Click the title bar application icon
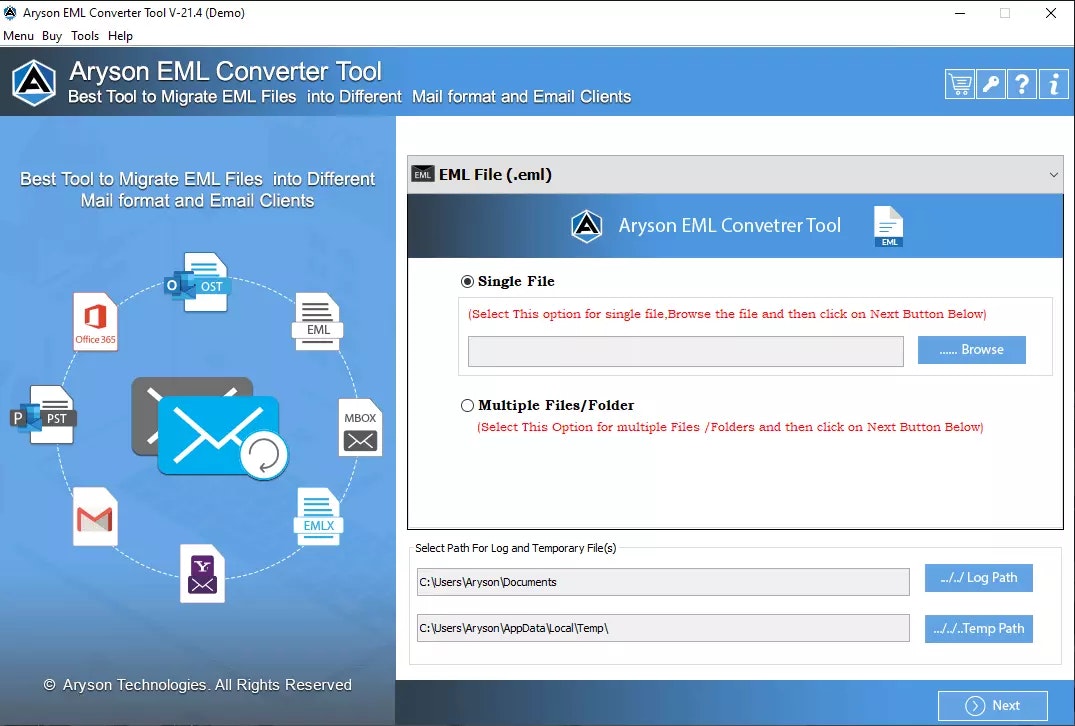Screen dimensions: 1075x726 tap(10, 12)
